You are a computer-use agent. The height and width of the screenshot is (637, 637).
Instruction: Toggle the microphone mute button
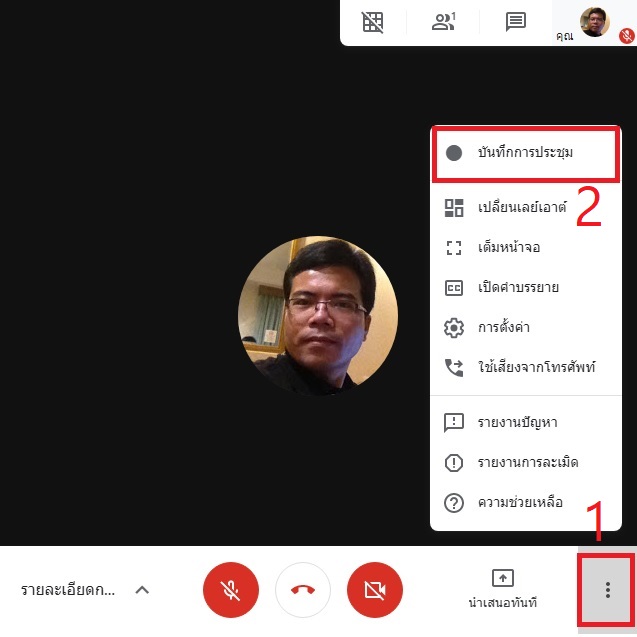231,589
